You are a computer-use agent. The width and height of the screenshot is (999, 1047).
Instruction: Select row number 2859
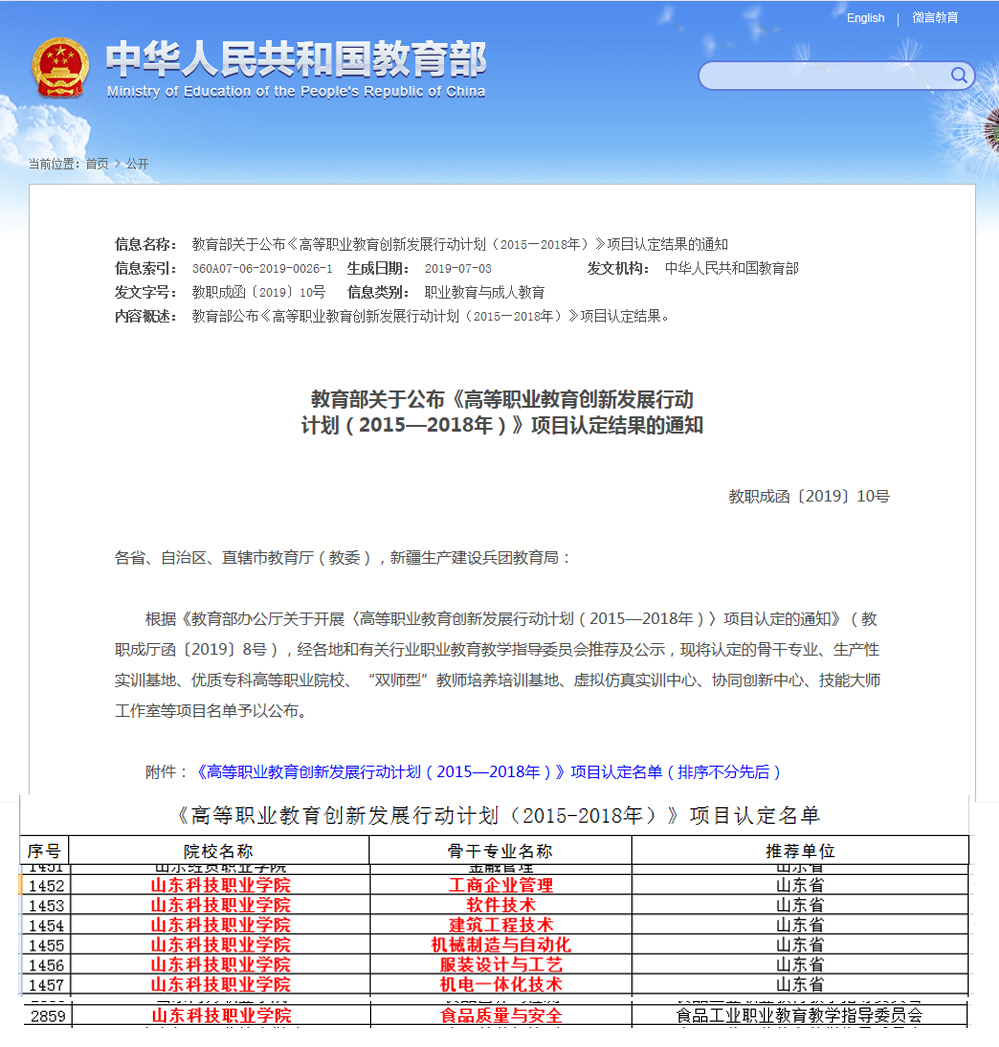48,1016
